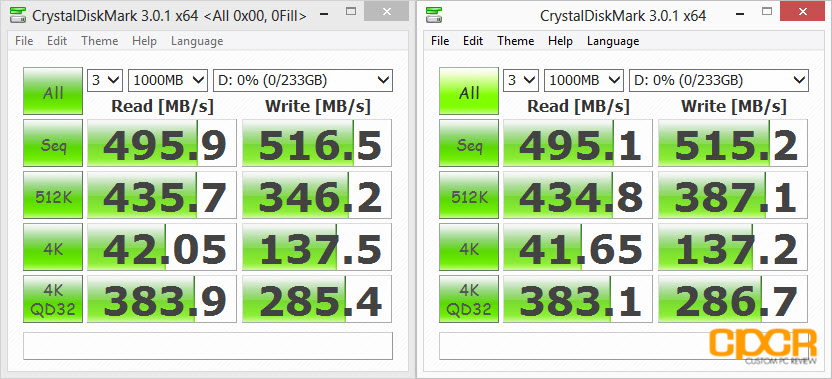Expand the 1000MB size dropdown in the left window
832x379 pixels.
coord(168,80)
